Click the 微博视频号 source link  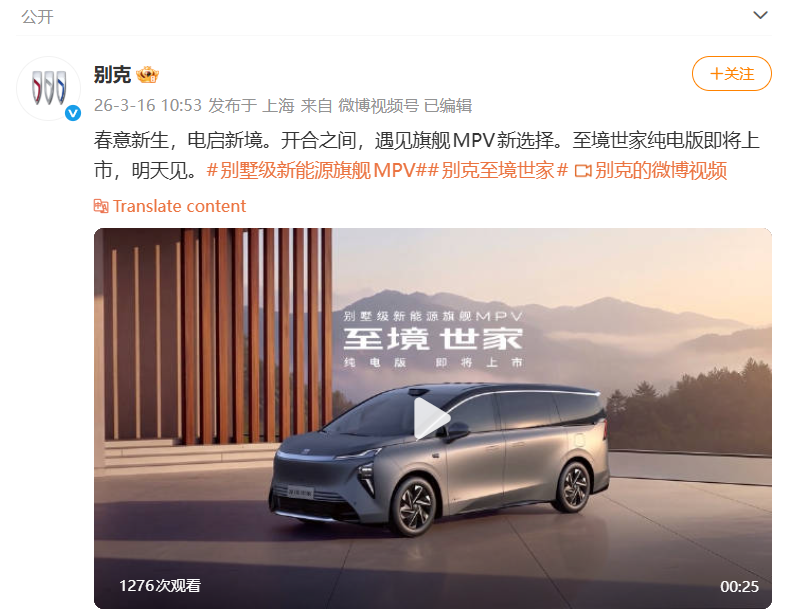tap(378, 105)
